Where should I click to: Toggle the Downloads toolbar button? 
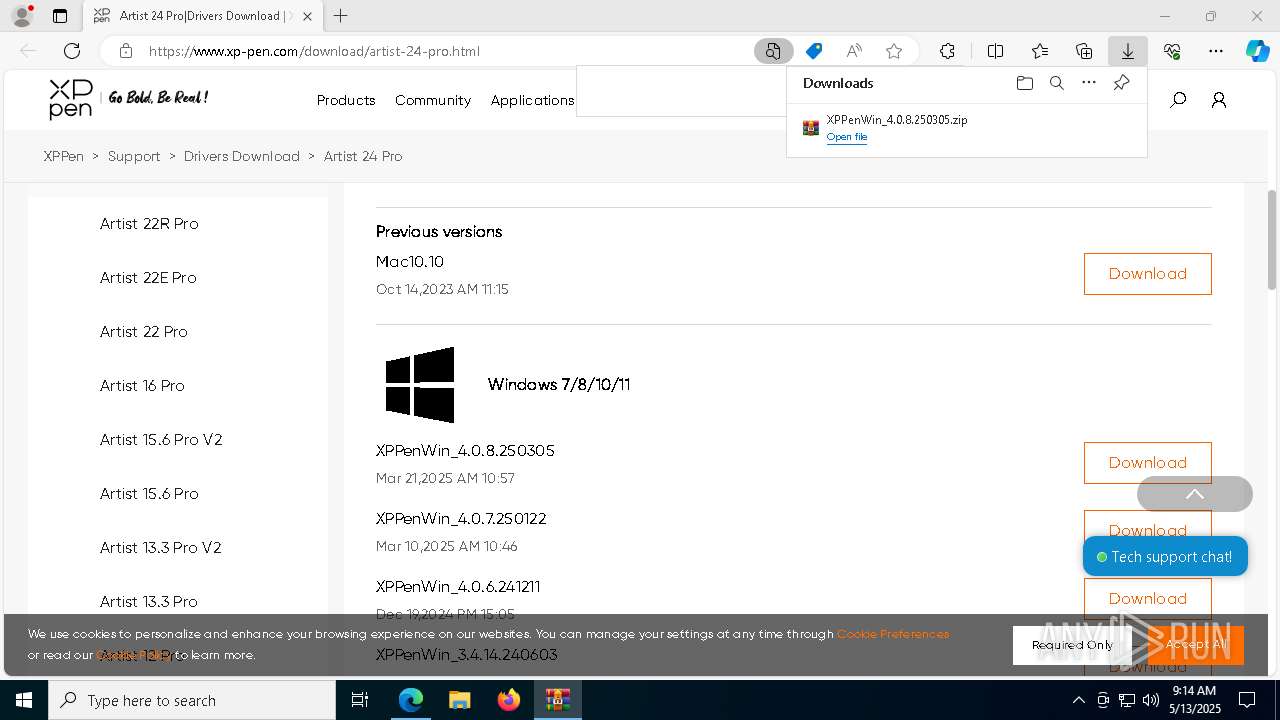pyautogui.click(x=1127, y=51)
